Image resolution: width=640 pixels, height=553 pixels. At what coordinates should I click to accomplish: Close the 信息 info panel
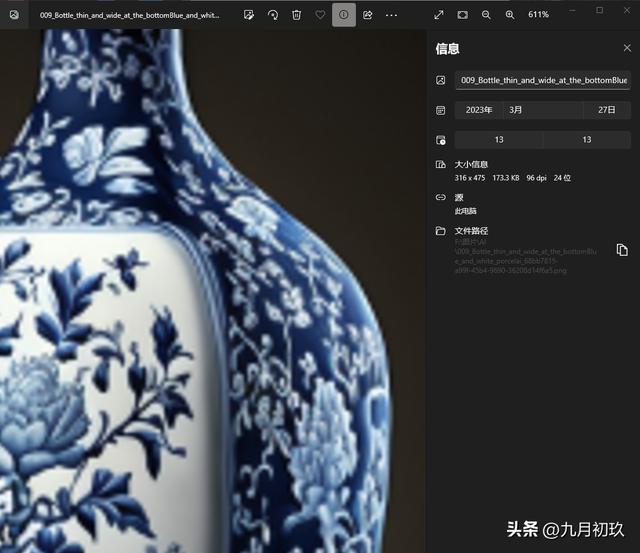point(627,48)
